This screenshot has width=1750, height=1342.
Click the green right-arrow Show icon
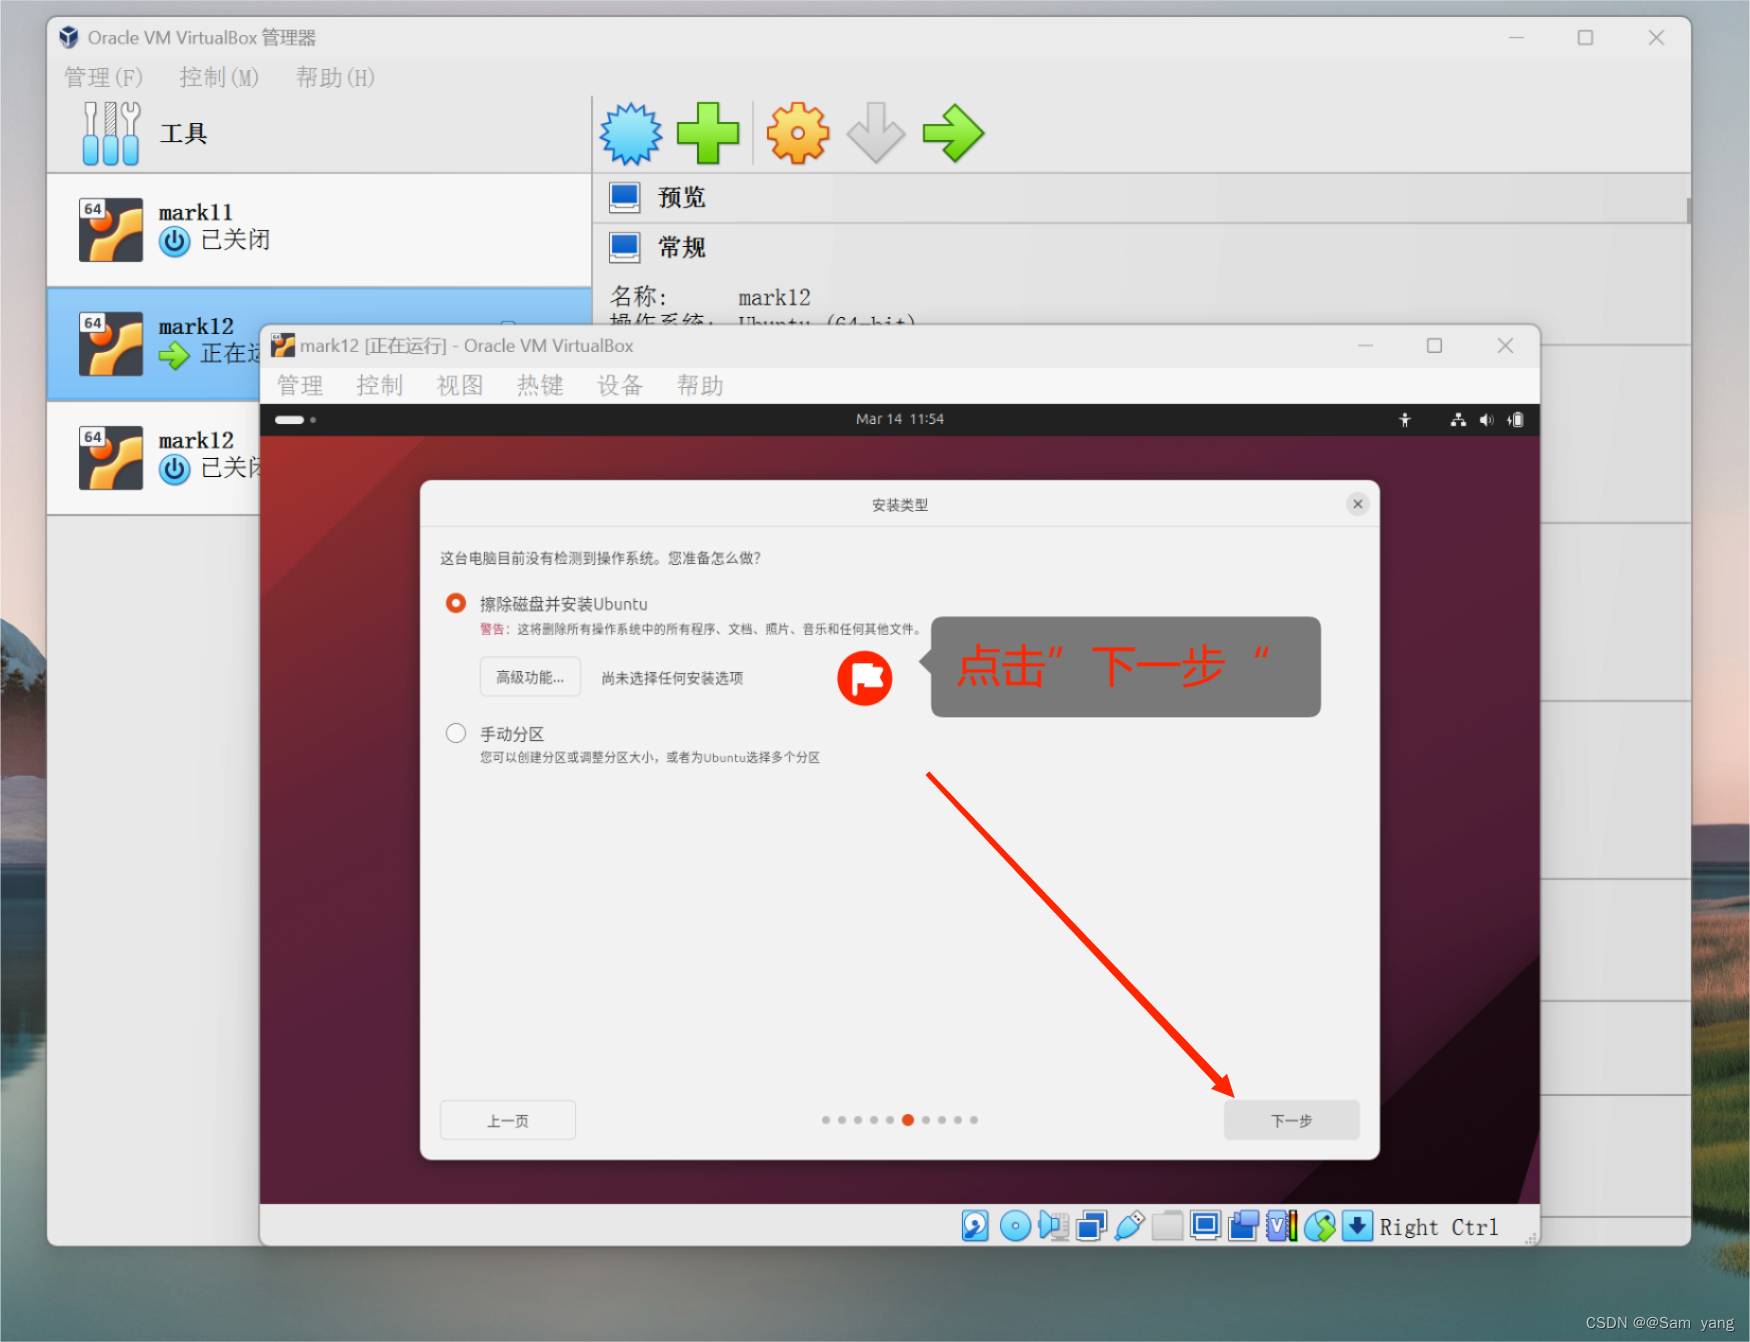(x=953, y=133)
